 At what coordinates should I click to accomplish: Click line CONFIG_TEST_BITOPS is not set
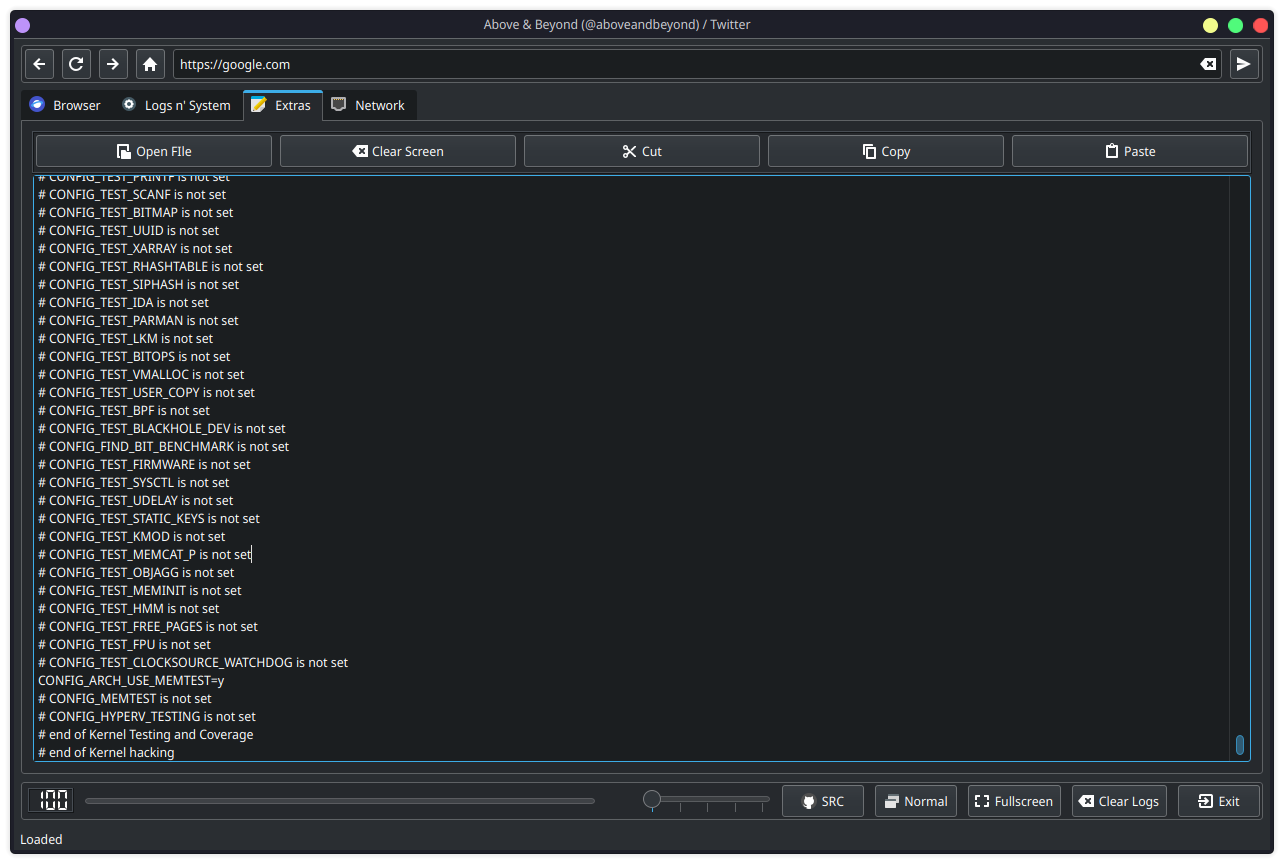click(x=134, y=356)
